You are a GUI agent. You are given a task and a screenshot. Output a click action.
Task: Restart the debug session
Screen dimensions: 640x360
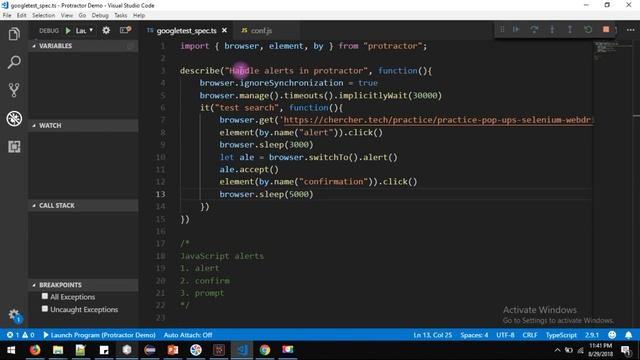pyautogui.click(x=588, y=29)
